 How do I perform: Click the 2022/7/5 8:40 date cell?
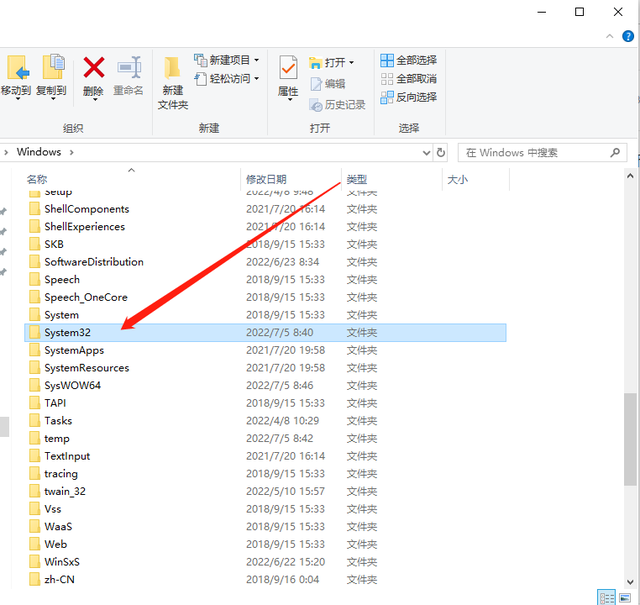280,333
